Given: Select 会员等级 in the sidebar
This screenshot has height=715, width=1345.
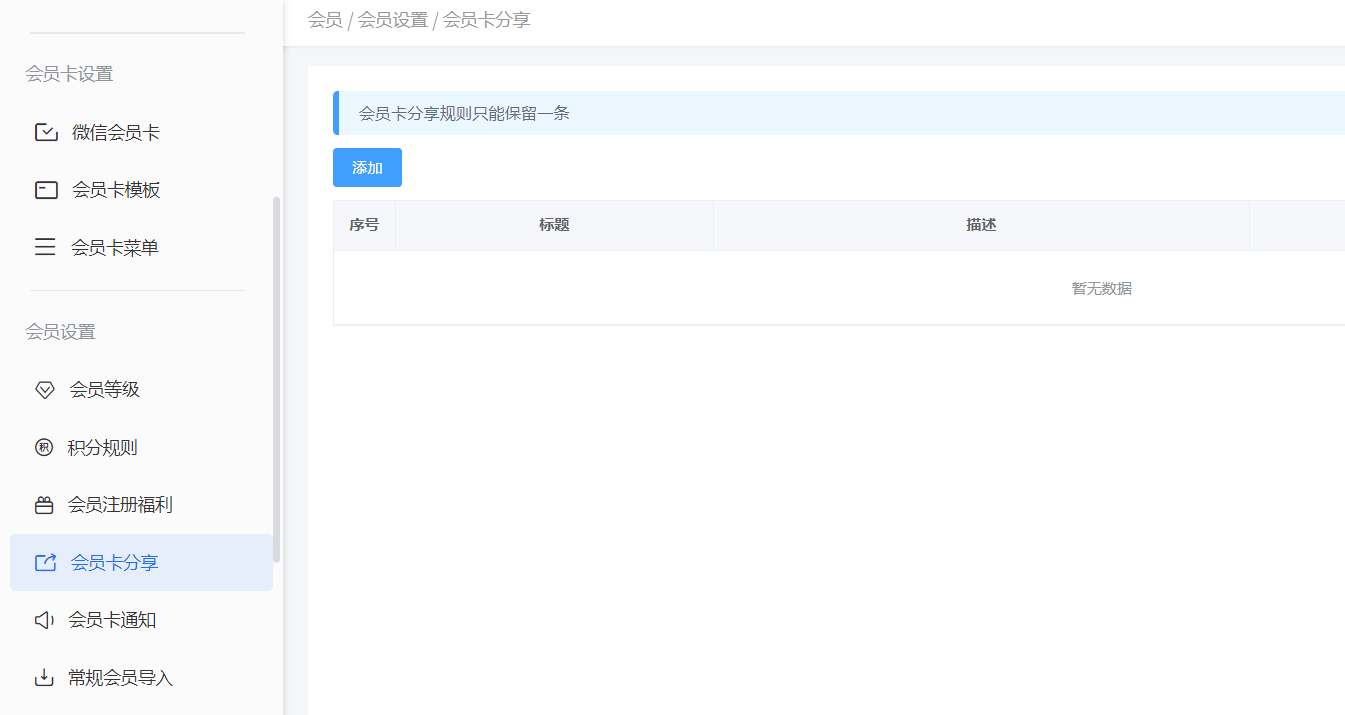Looking at the screenshot, I should 141,390.
